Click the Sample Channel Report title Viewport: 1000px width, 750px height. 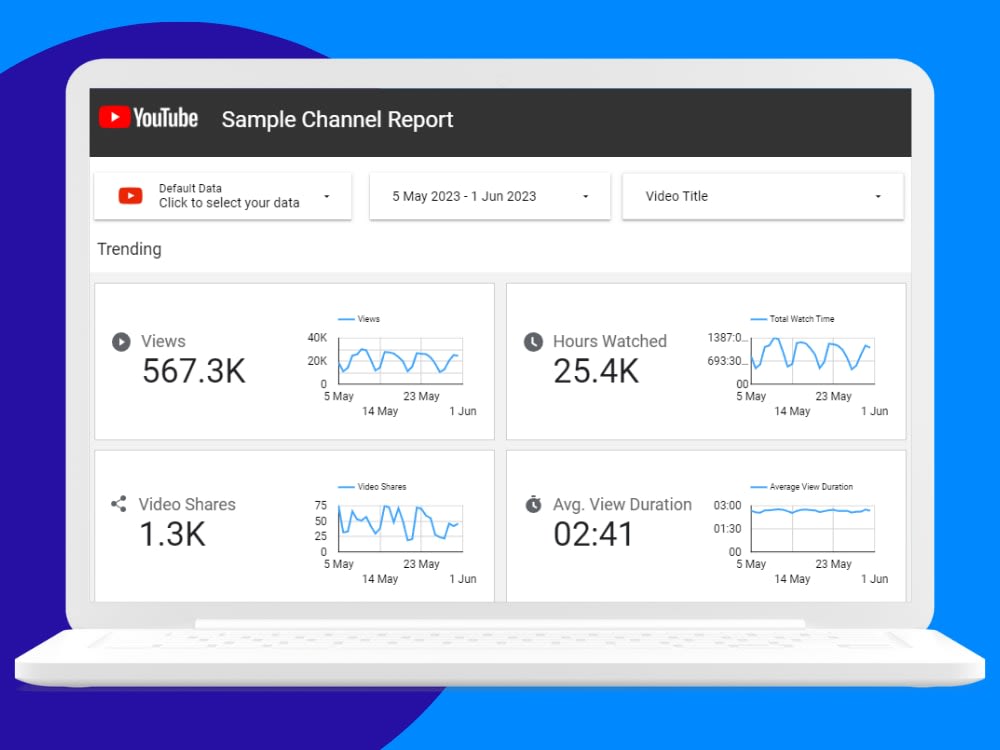point(337,119)
